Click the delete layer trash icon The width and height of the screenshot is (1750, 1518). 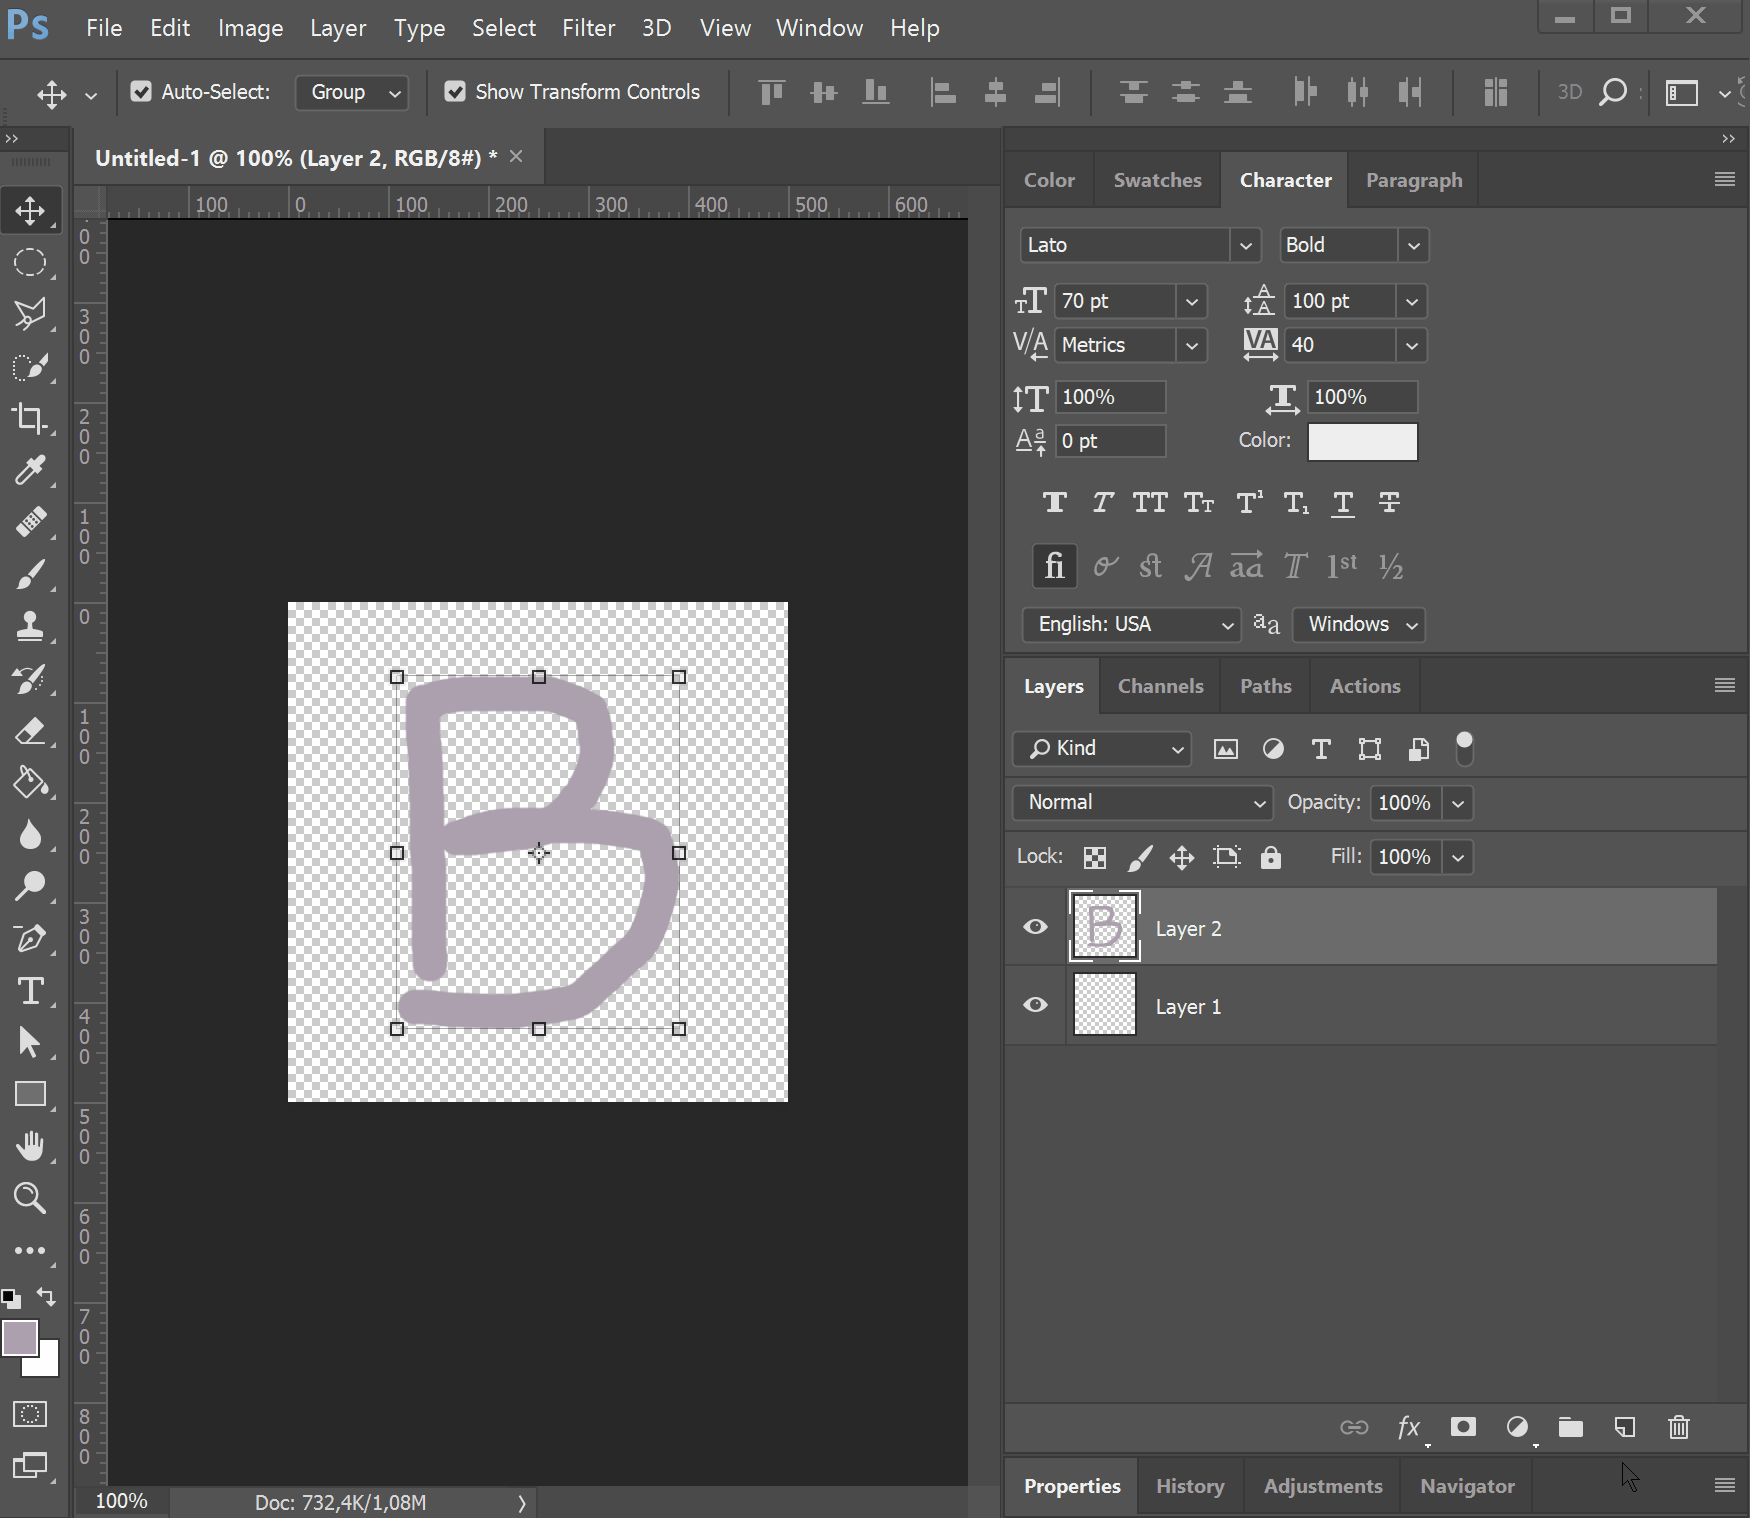click(x=1678, y=1427)
